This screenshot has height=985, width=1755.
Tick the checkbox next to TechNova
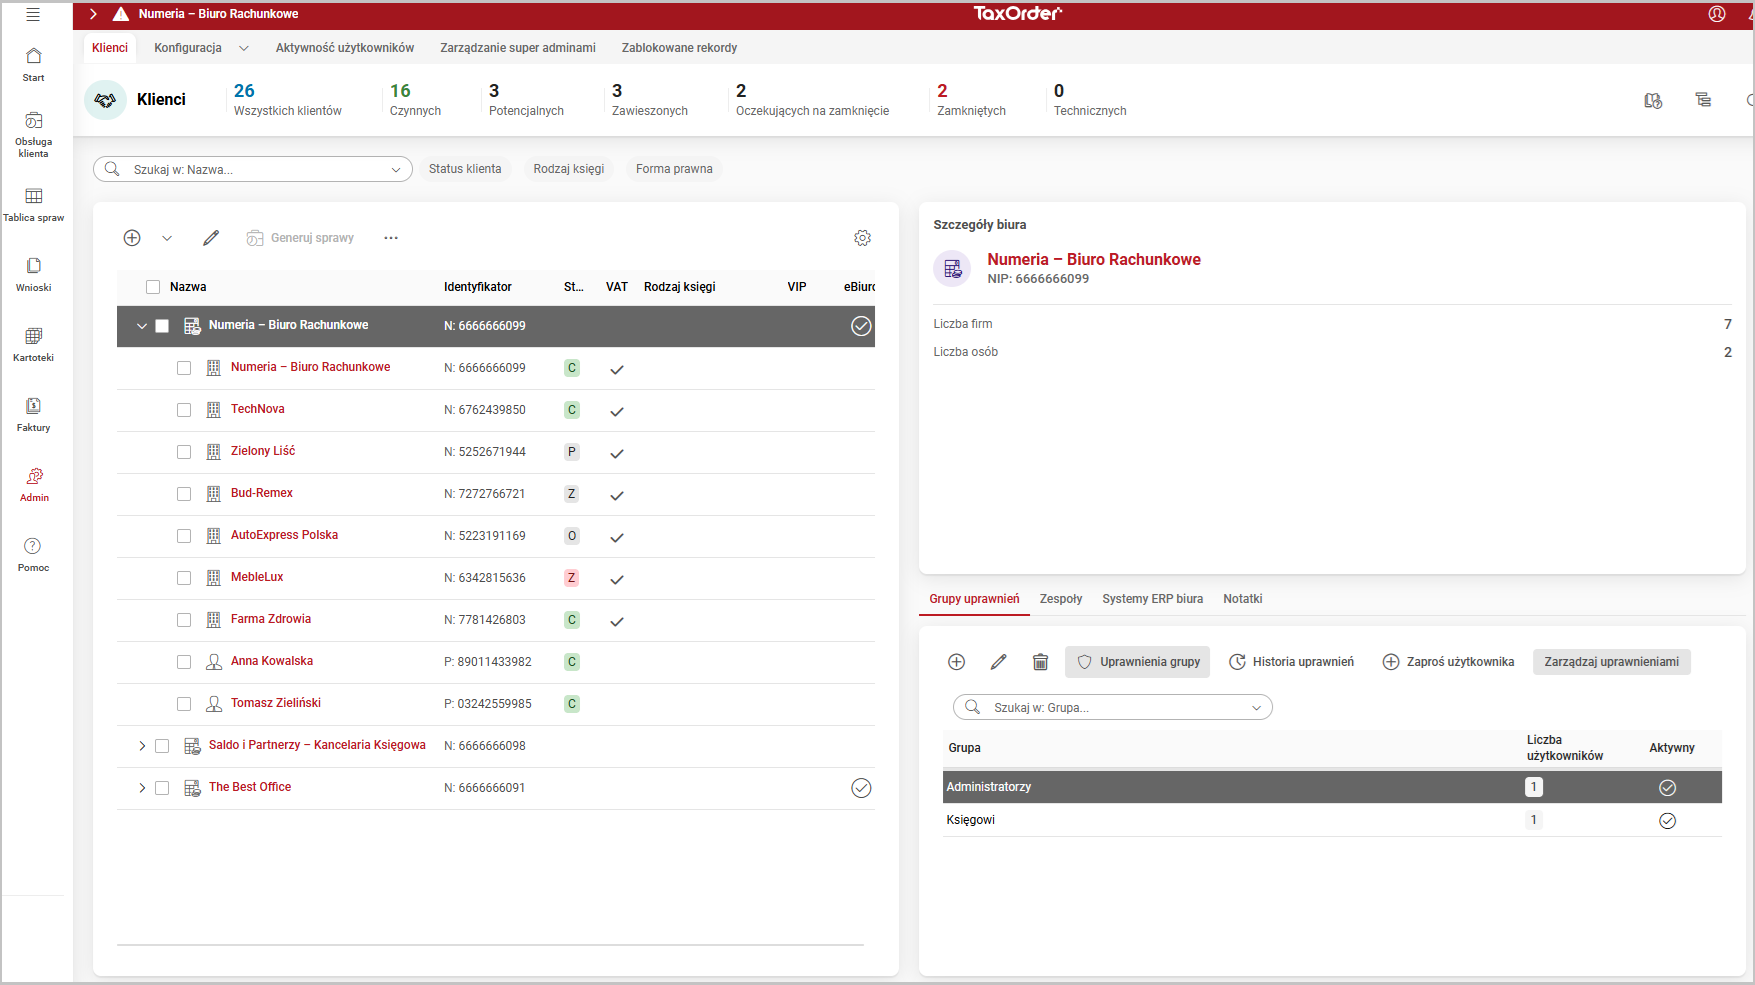pos(184,410)
